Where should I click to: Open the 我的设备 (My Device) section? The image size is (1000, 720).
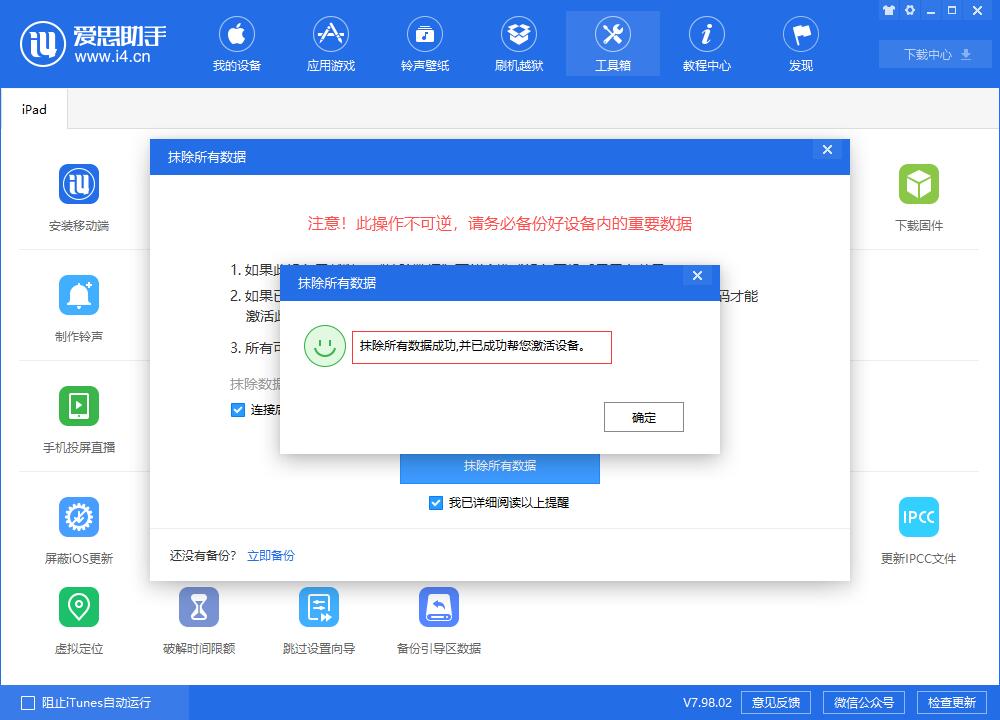(x=237, y=43)
